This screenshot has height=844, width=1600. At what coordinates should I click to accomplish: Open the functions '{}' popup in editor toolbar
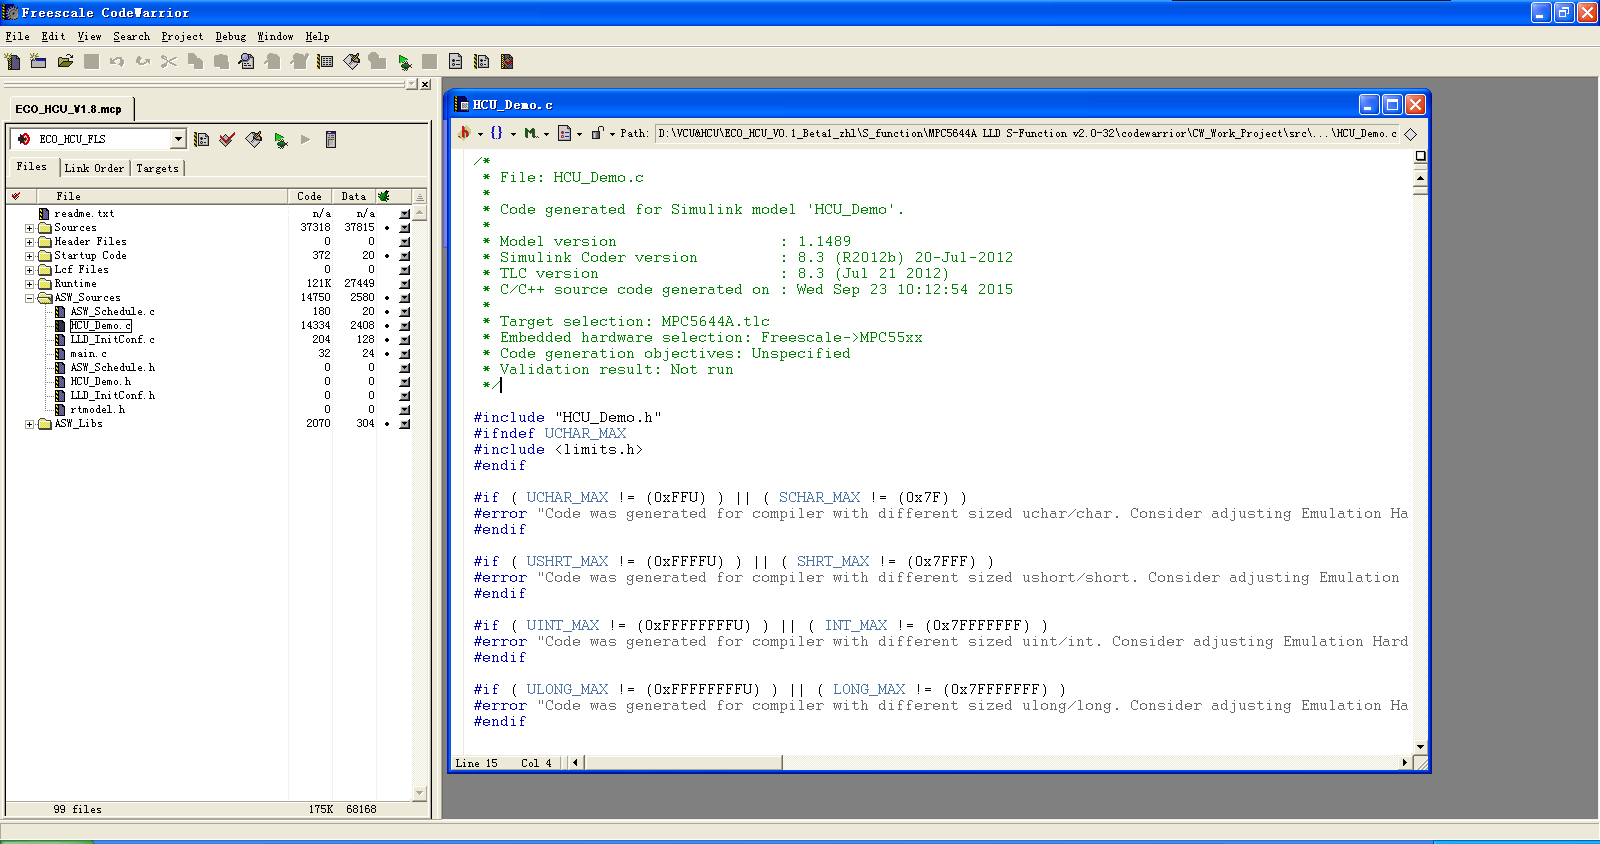(x=497, y=133)
